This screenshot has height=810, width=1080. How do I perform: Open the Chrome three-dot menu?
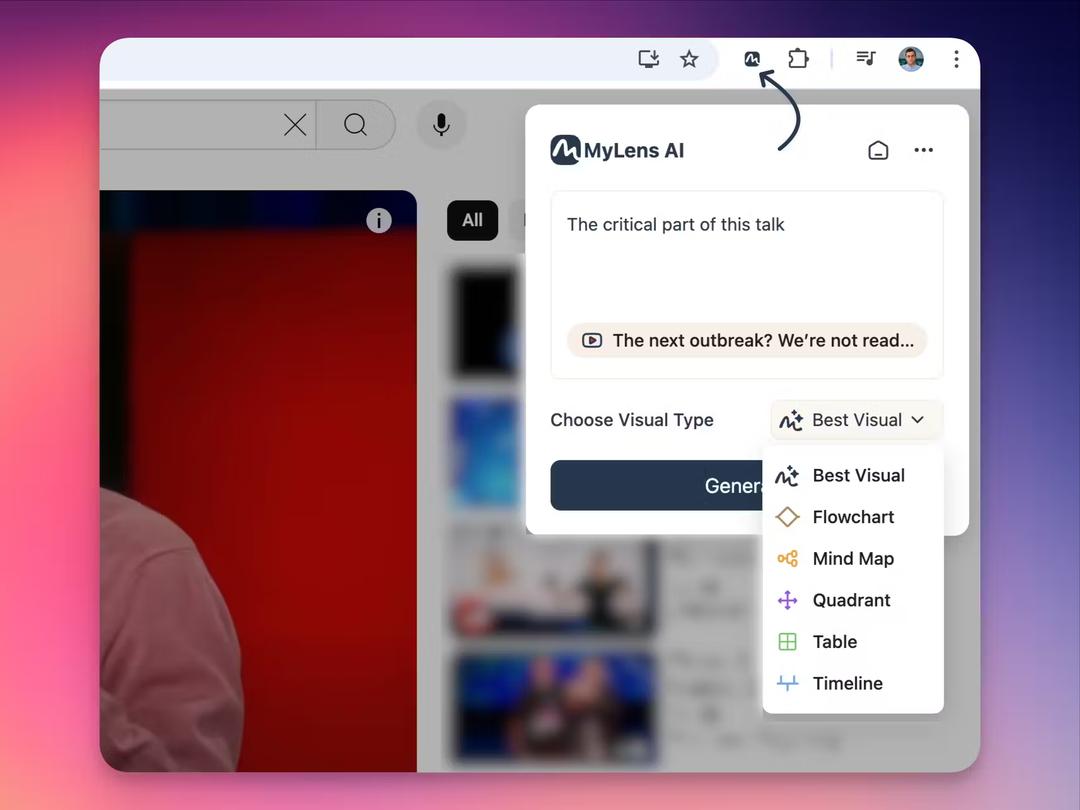(x=956, y=59)
